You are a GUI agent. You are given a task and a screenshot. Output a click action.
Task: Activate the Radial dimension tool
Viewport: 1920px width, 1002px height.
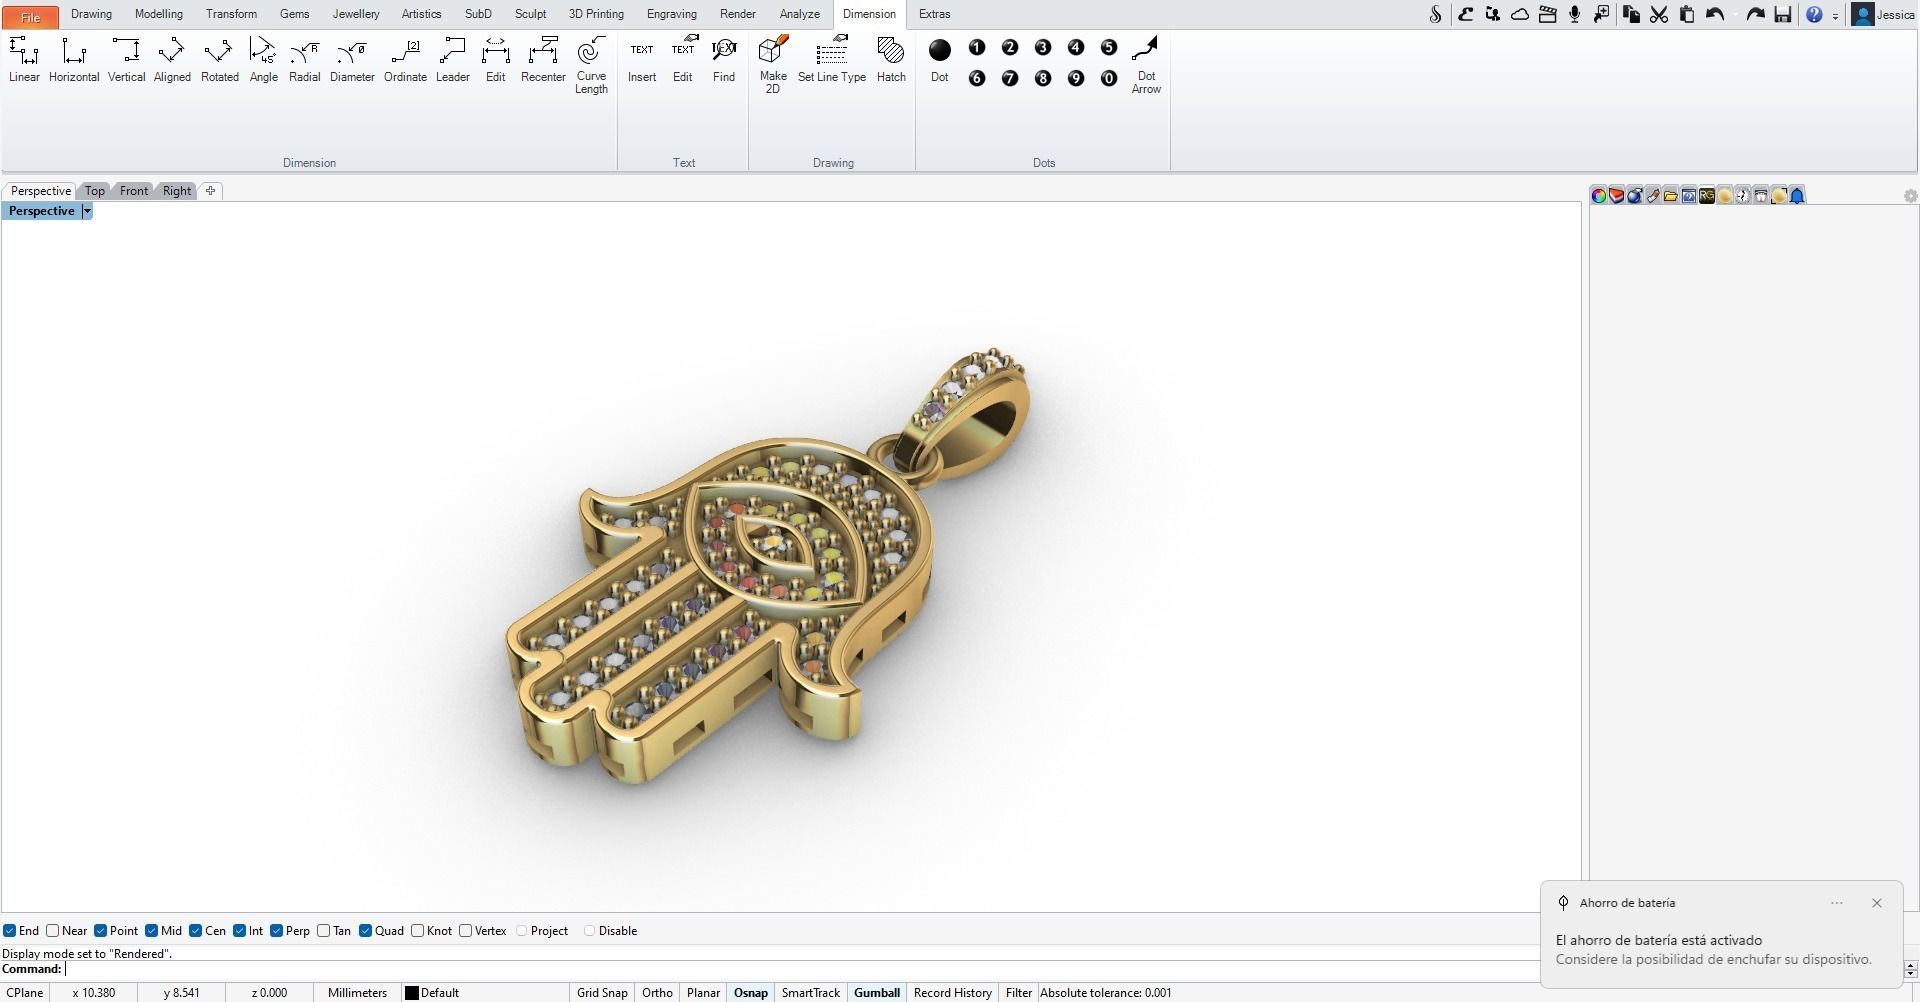click(x=304, y=60)
